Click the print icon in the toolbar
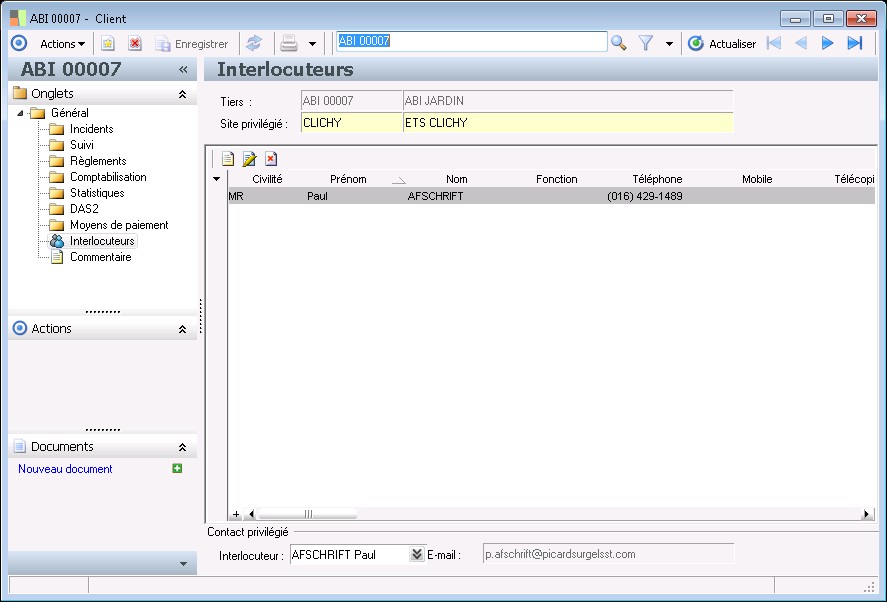This screenshot has width=887, height=602. 289,43
